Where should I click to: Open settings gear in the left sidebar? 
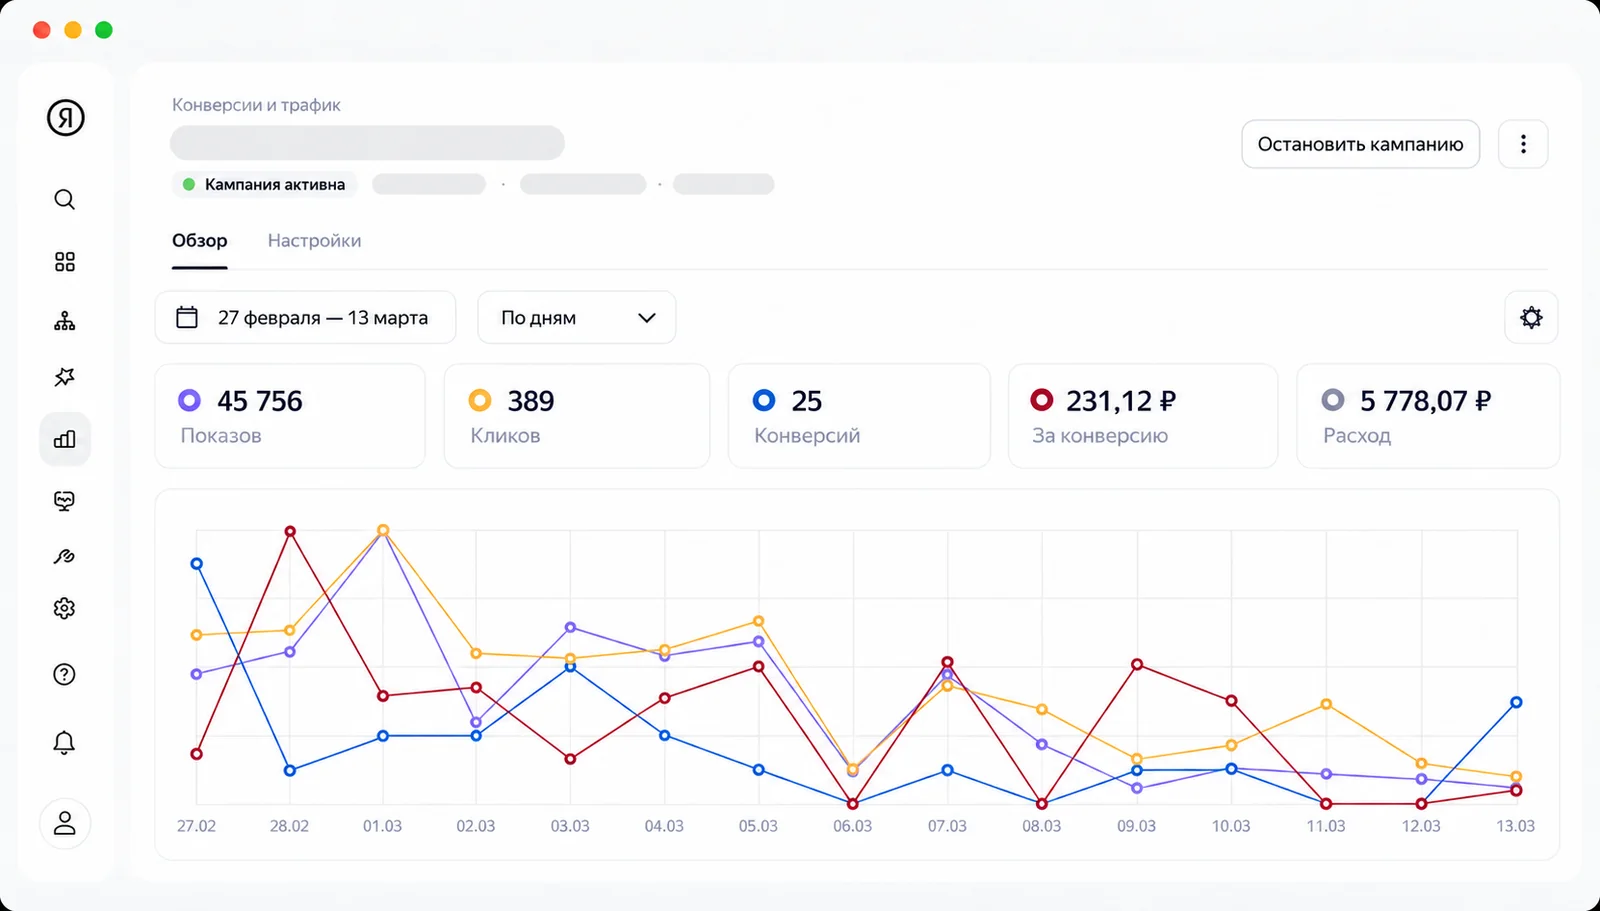[x=65, y=608]
